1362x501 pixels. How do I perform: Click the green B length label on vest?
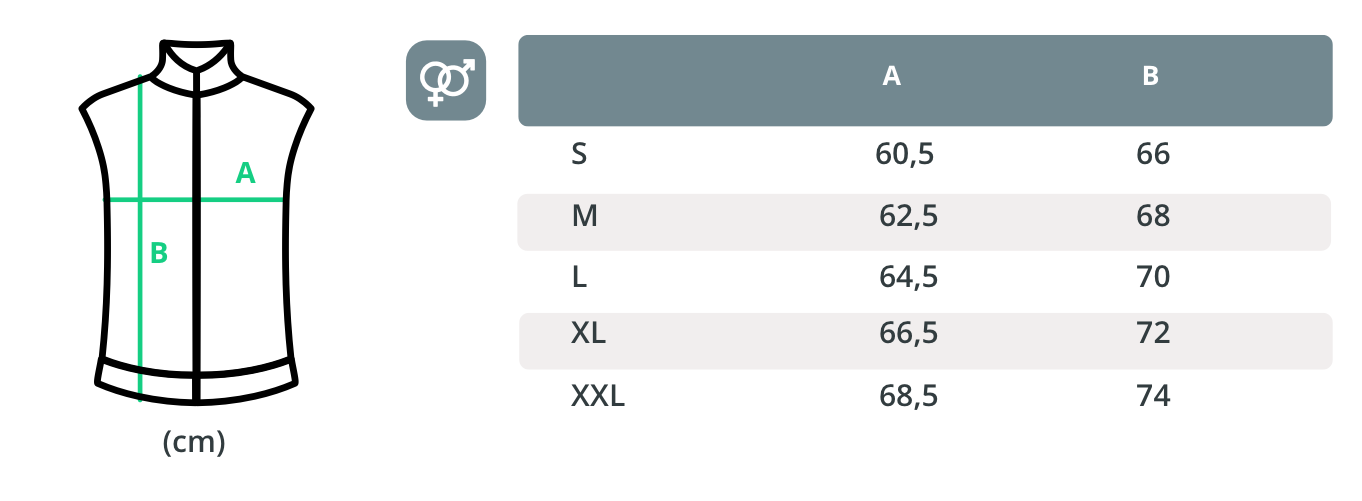pos(159,254)
